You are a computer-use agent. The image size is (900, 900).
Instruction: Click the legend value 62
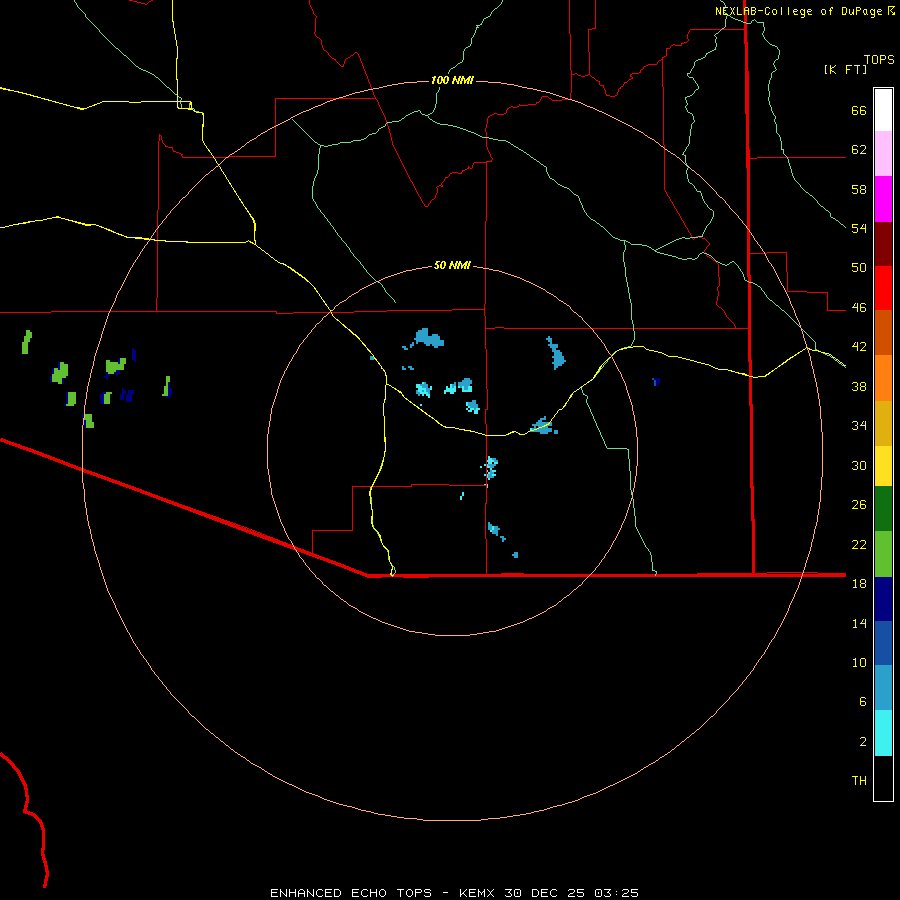(x=859, y=150)
